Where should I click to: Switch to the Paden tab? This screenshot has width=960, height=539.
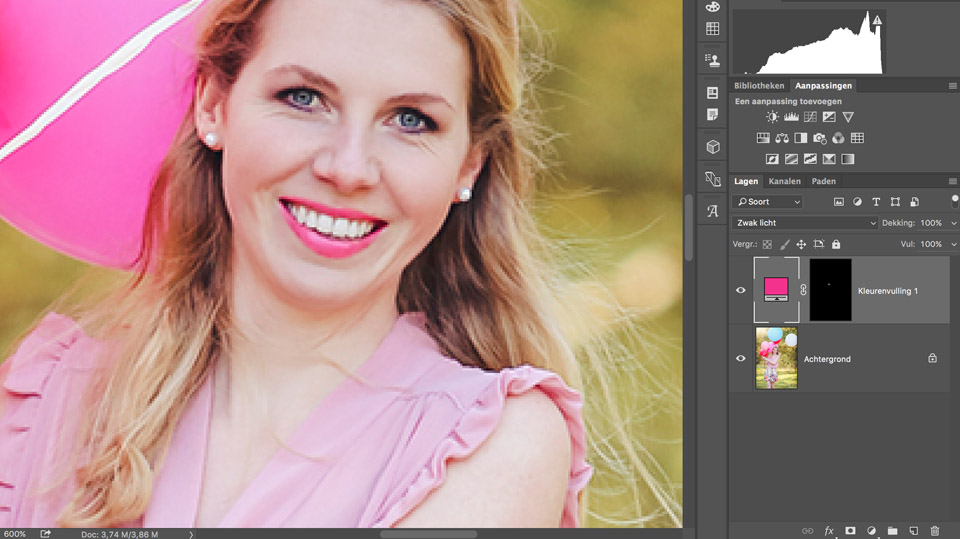pyautogui.click(x=823, y=181)
